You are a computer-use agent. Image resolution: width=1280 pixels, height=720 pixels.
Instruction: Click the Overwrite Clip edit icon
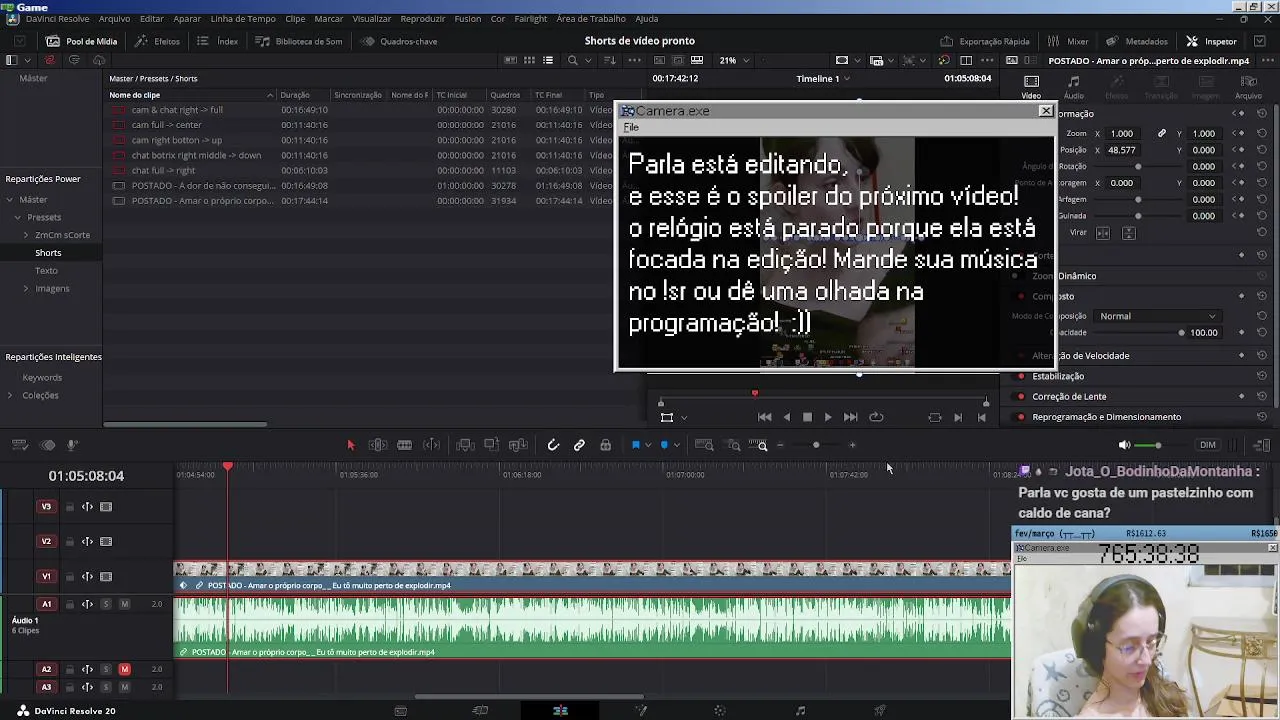(x=491, y=445)
